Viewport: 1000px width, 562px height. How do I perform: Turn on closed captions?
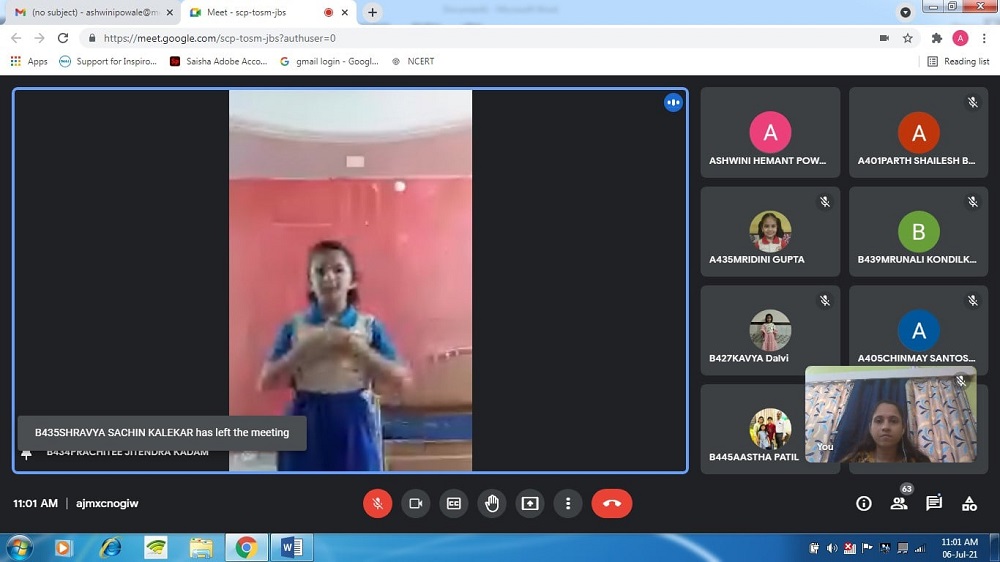coord(453,503)
